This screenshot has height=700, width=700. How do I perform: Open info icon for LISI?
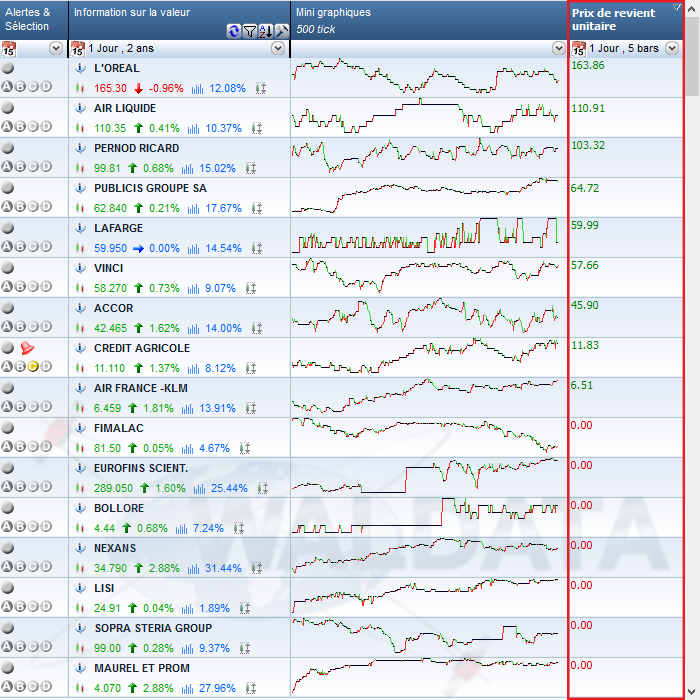pyautogui.click(x=80, y=588)
